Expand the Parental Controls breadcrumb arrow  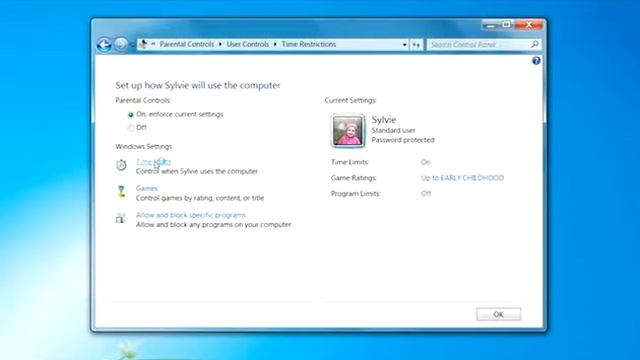(x=220, y=44)
